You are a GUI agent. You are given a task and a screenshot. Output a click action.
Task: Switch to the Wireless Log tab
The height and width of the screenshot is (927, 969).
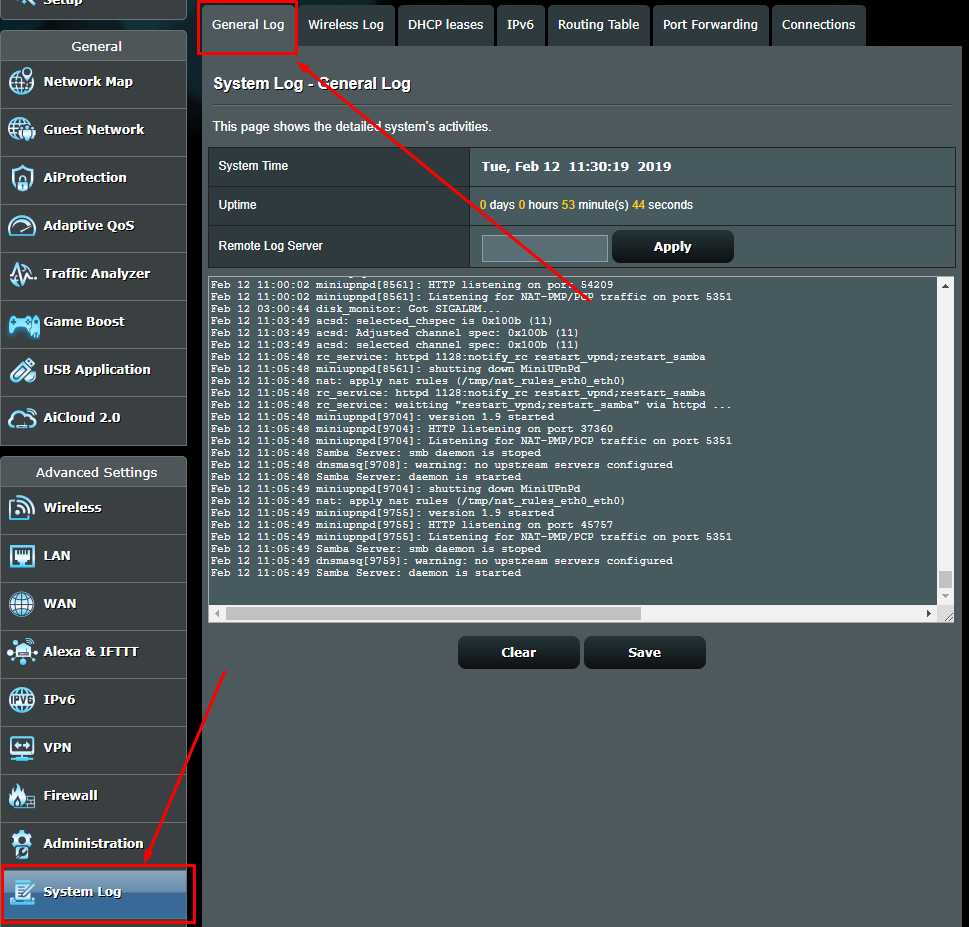345,25
